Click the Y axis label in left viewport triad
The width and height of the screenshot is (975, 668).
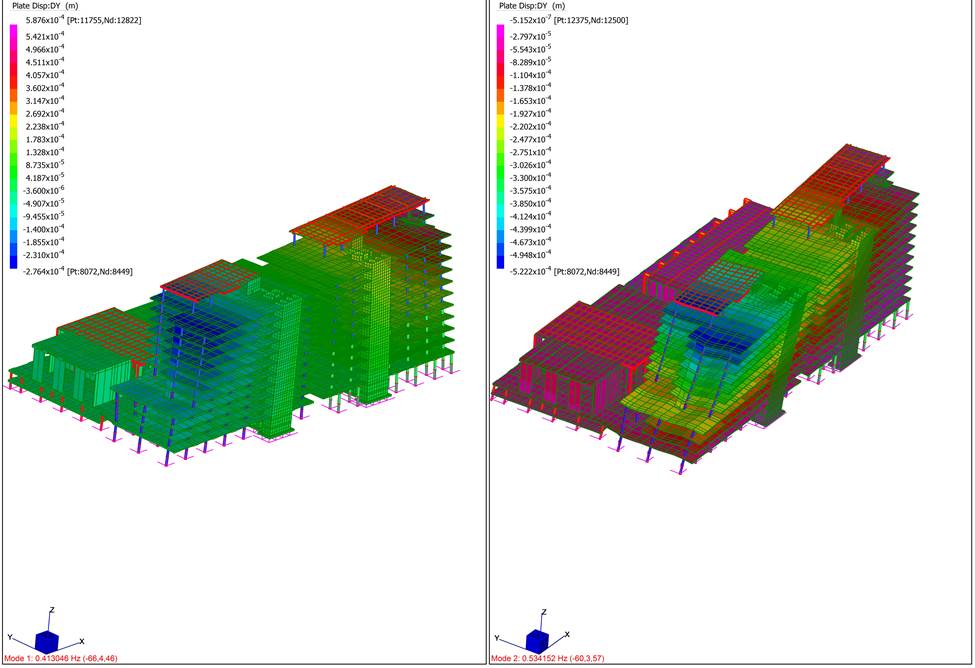[x=10, y=637]
